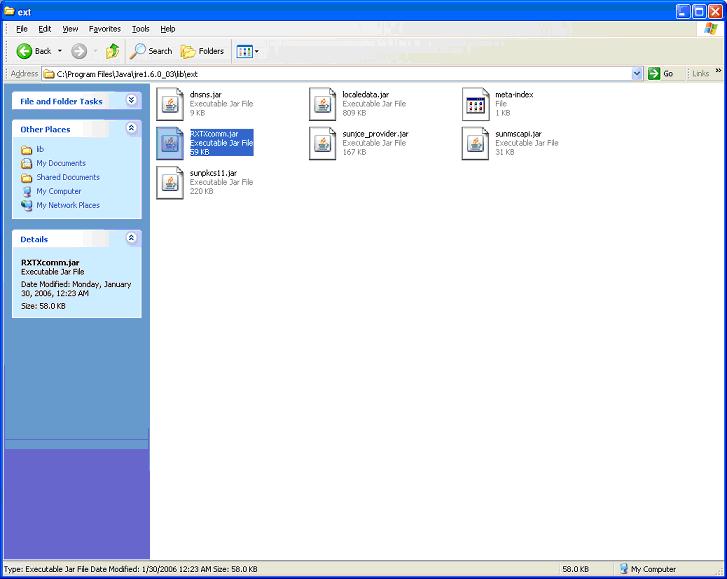
Task: Go up one folder level icon
Action: [x=112, y=51]
